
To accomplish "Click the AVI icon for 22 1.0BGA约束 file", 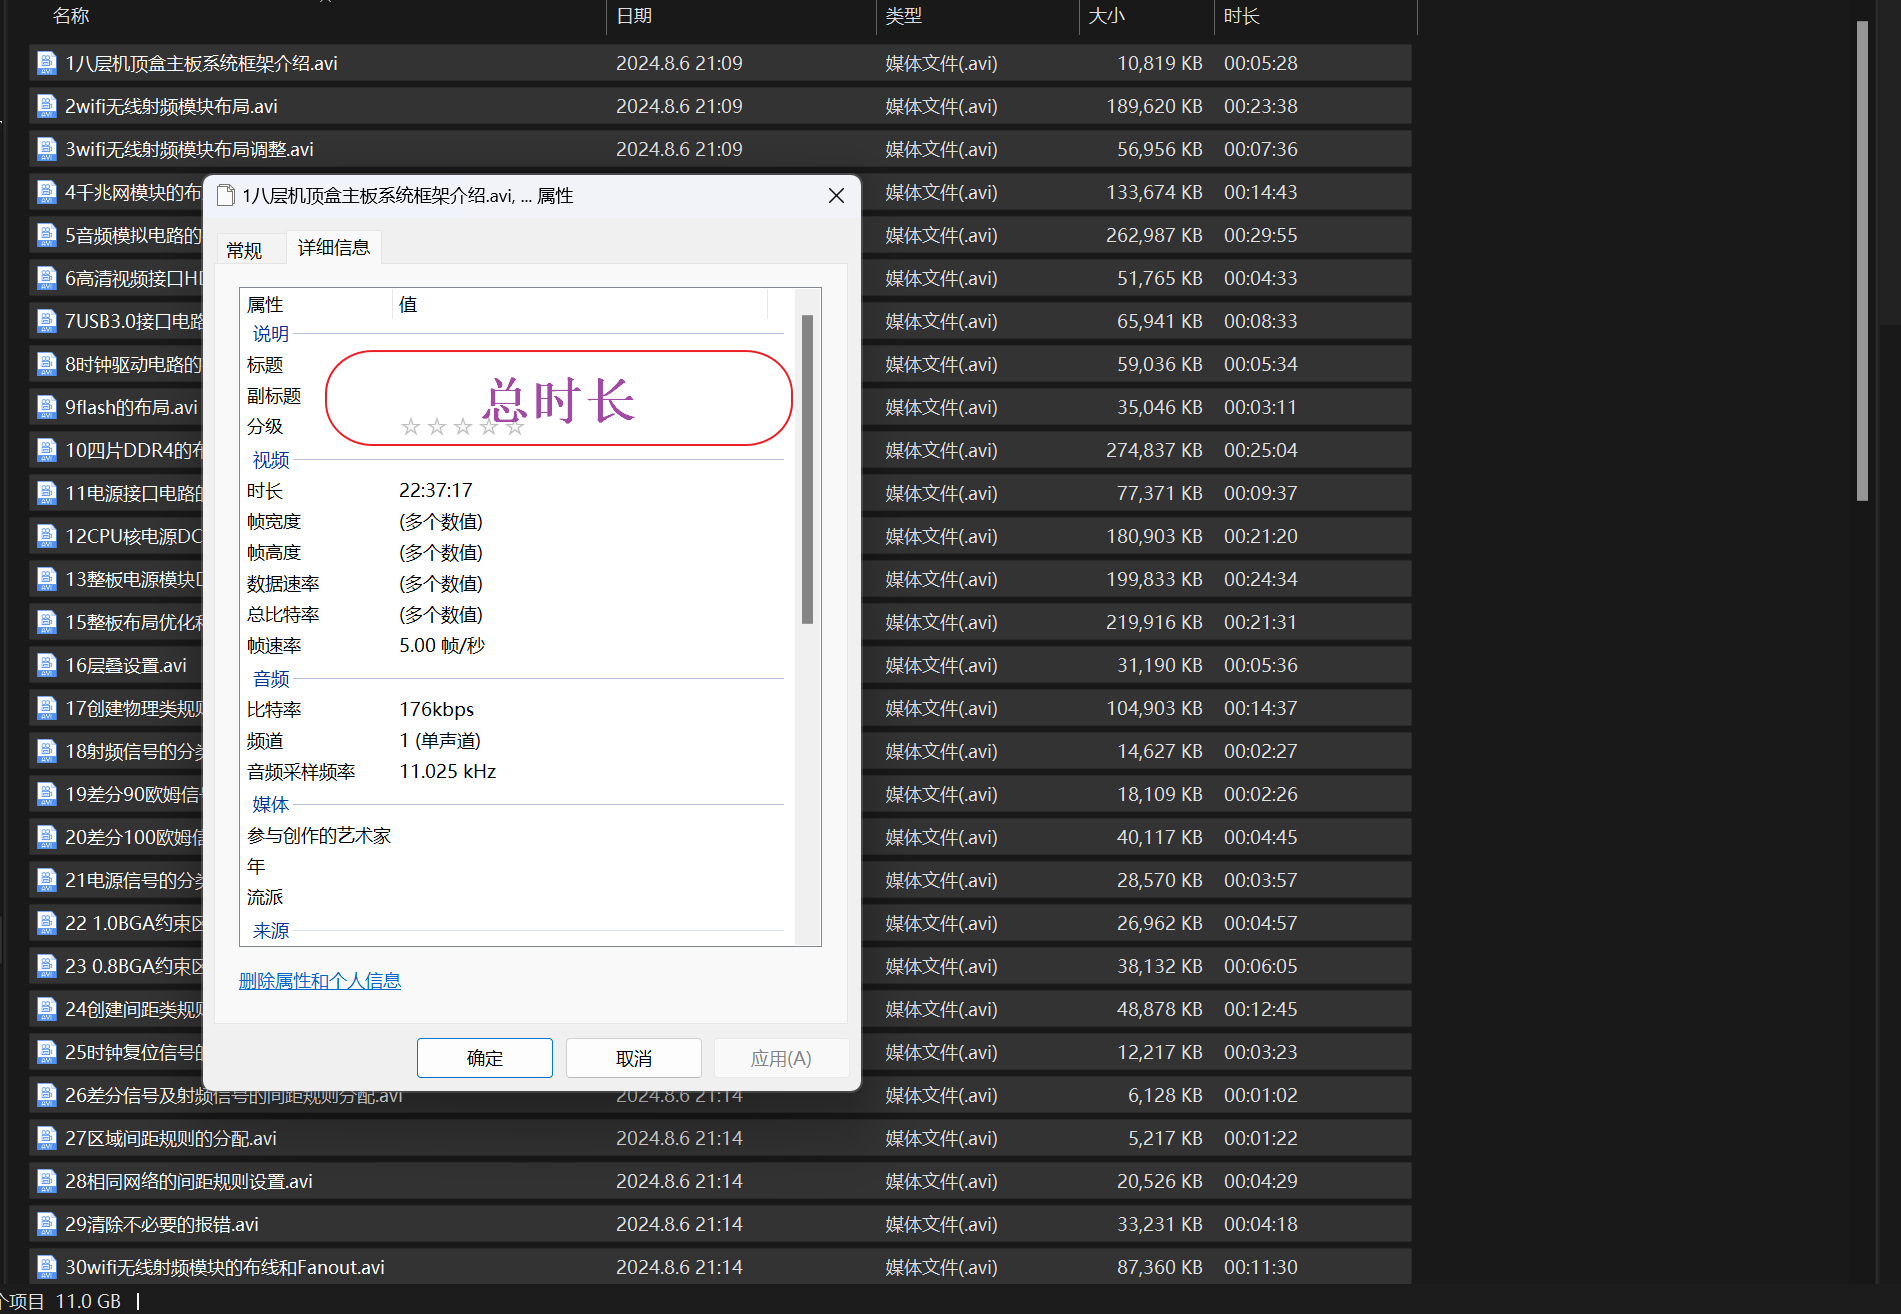I will [46, 923].
